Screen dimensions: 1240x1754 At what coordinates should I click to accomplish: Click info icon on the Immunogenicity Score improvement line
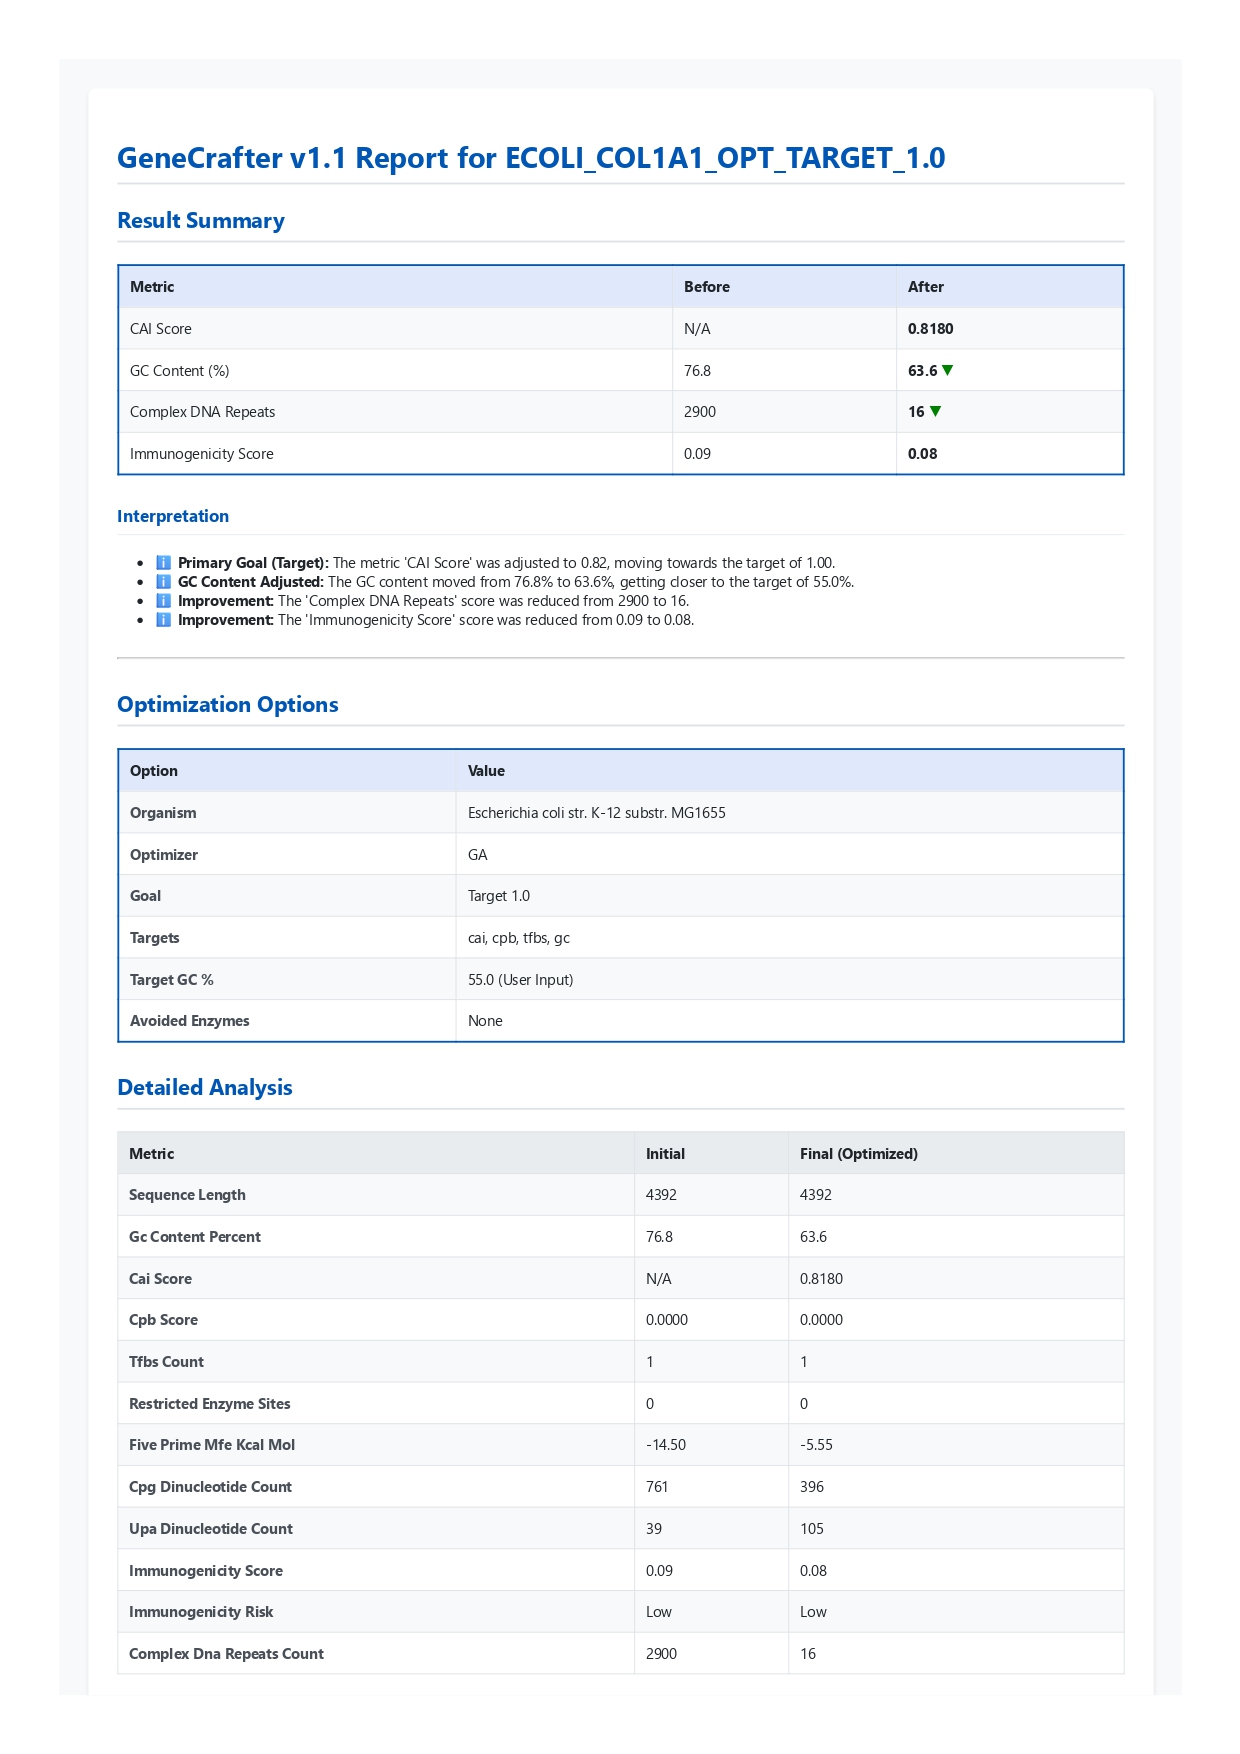(x=163, y=620)
